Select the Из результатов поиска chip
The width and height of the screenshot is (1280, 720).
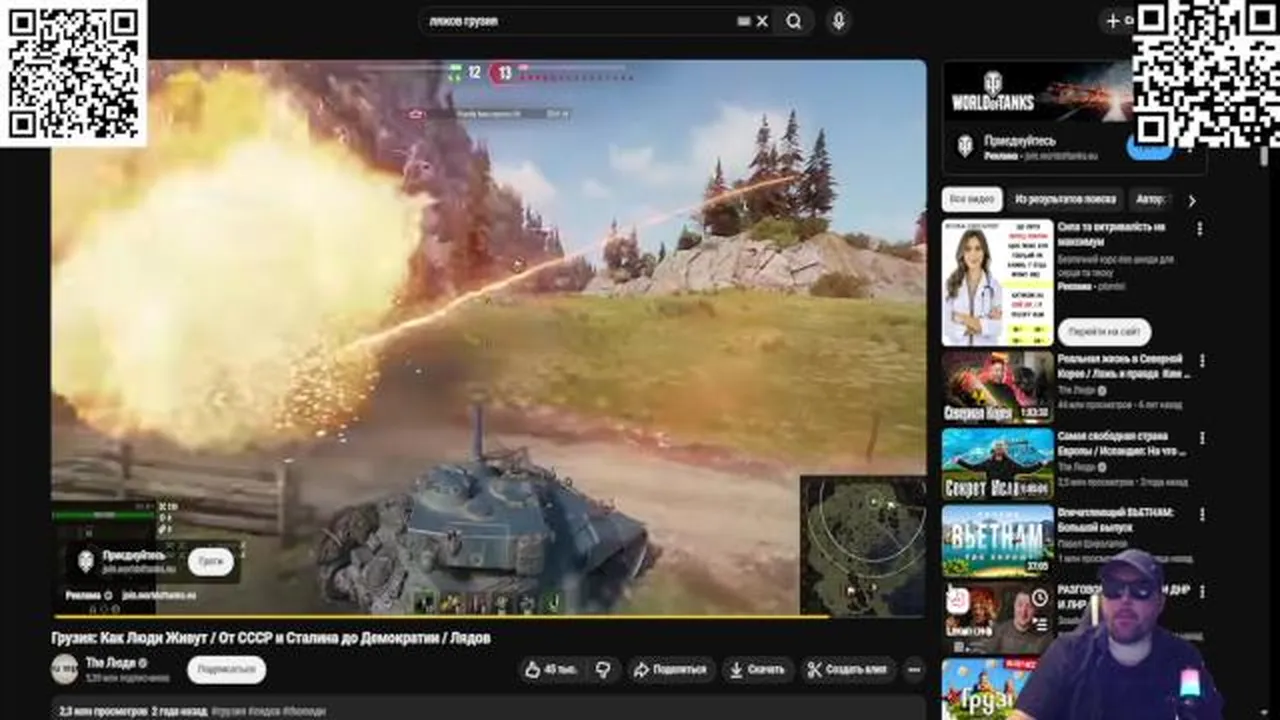(1064, 200)
